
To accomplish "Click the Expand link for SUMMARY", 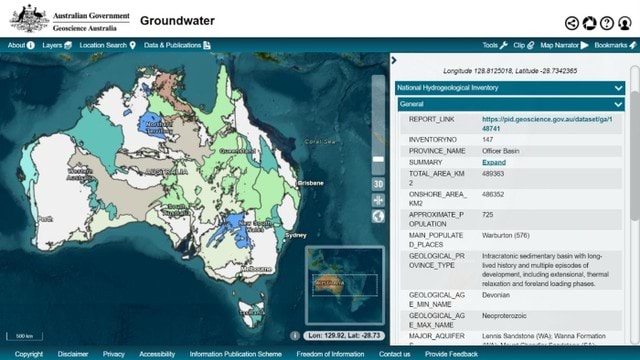I will [x=494, y=162].
